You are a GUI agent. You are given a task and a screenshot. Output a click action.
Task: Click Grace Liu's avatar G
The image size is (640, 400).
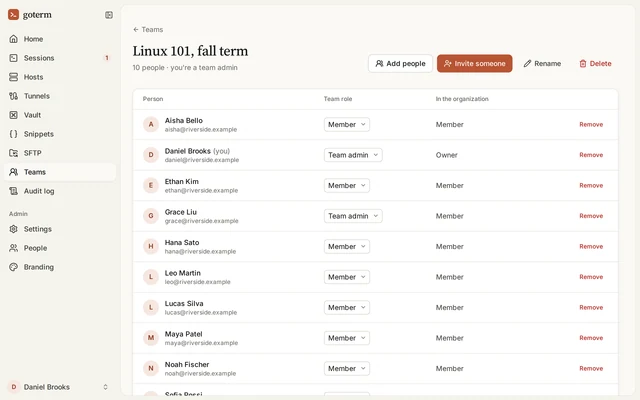151,216
